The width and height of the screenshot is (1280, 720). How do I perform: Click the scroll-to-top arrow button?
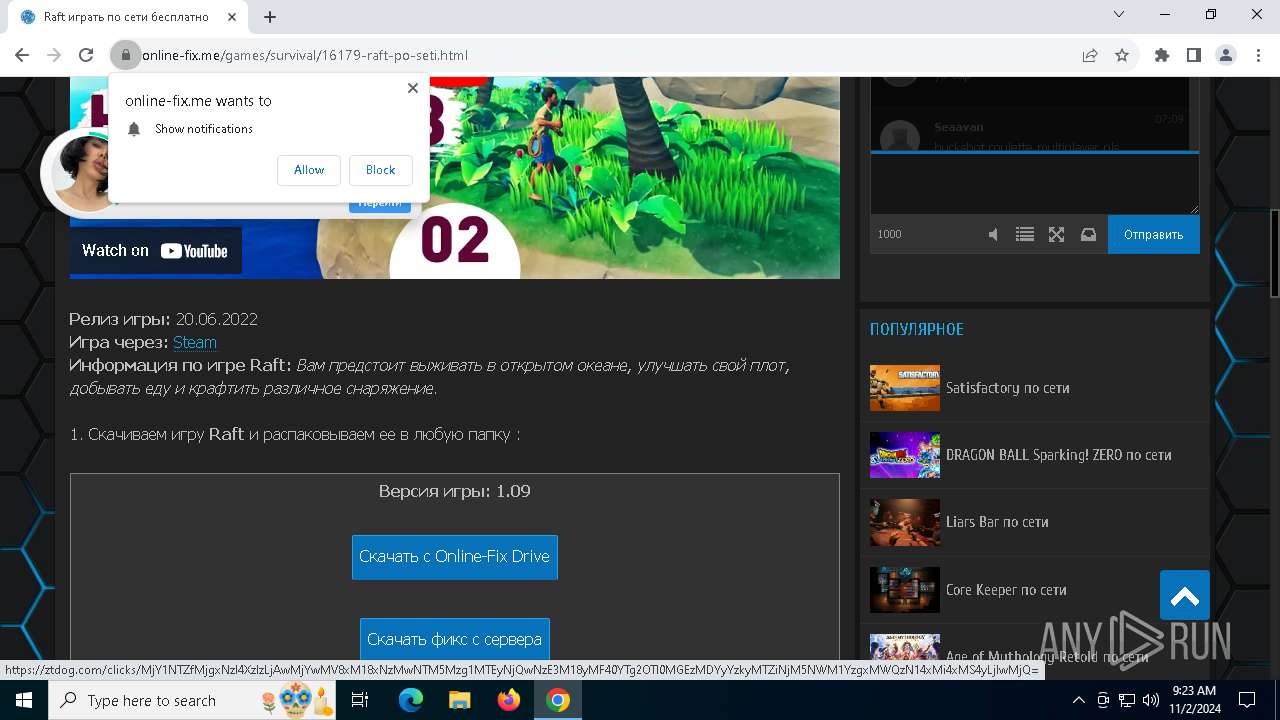click(1185, 596)
